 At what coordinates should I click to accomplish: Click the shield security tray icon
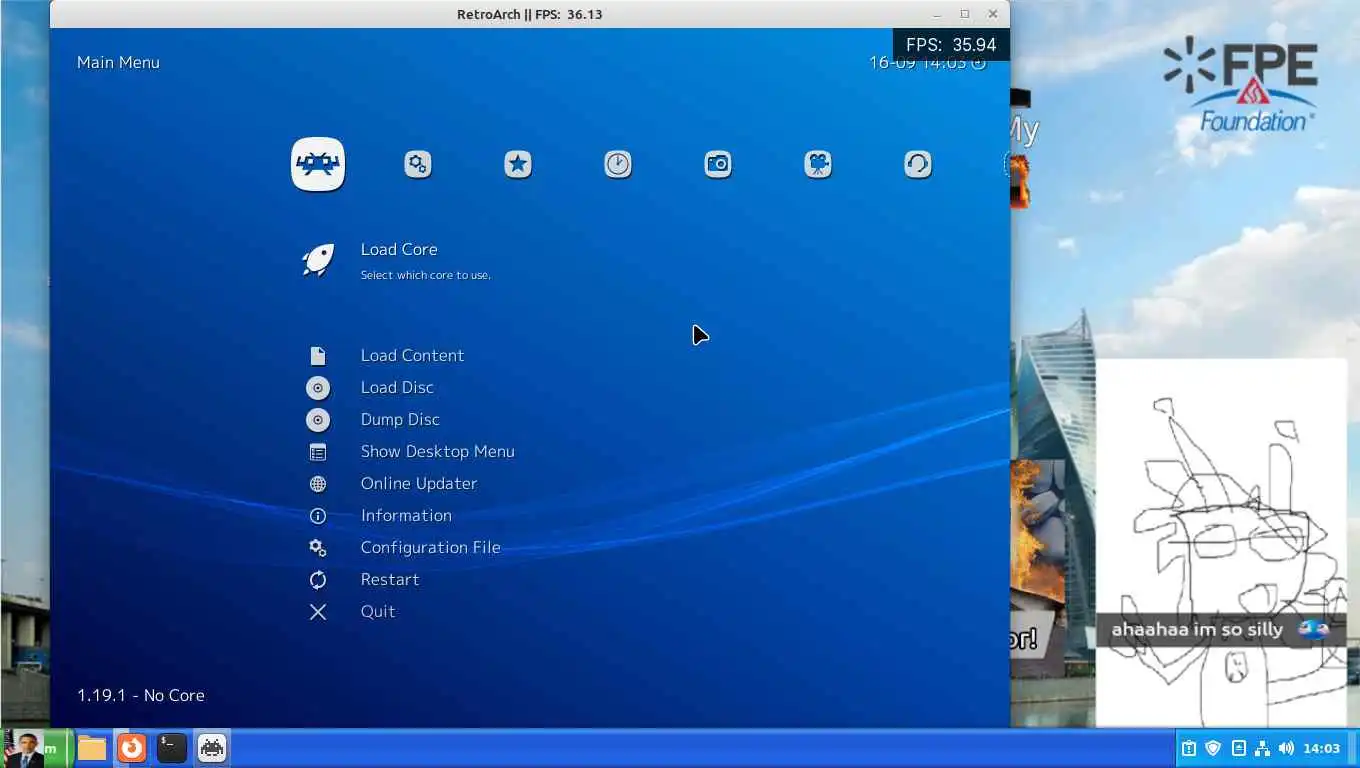tap(1213, 748)
